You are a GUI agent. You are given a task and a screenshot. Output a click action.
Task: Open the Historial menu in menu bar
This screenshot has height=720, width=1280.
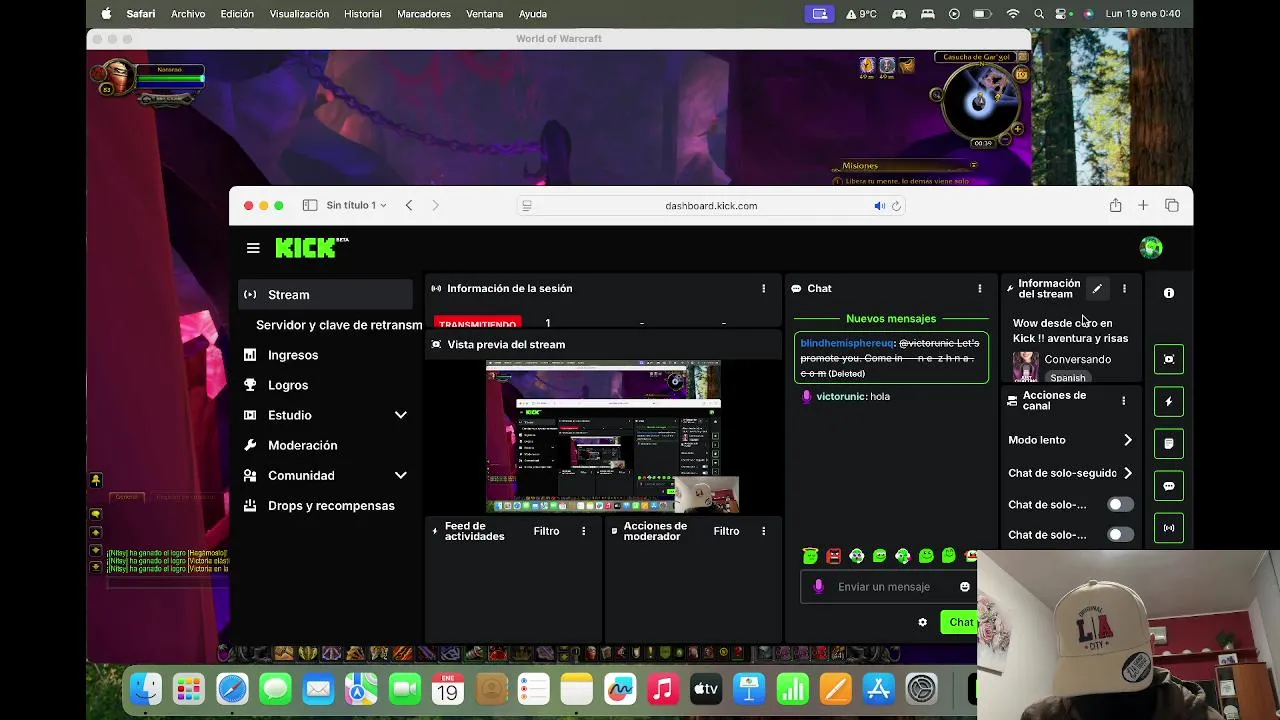pyautogui.click(x=362, y=14)
